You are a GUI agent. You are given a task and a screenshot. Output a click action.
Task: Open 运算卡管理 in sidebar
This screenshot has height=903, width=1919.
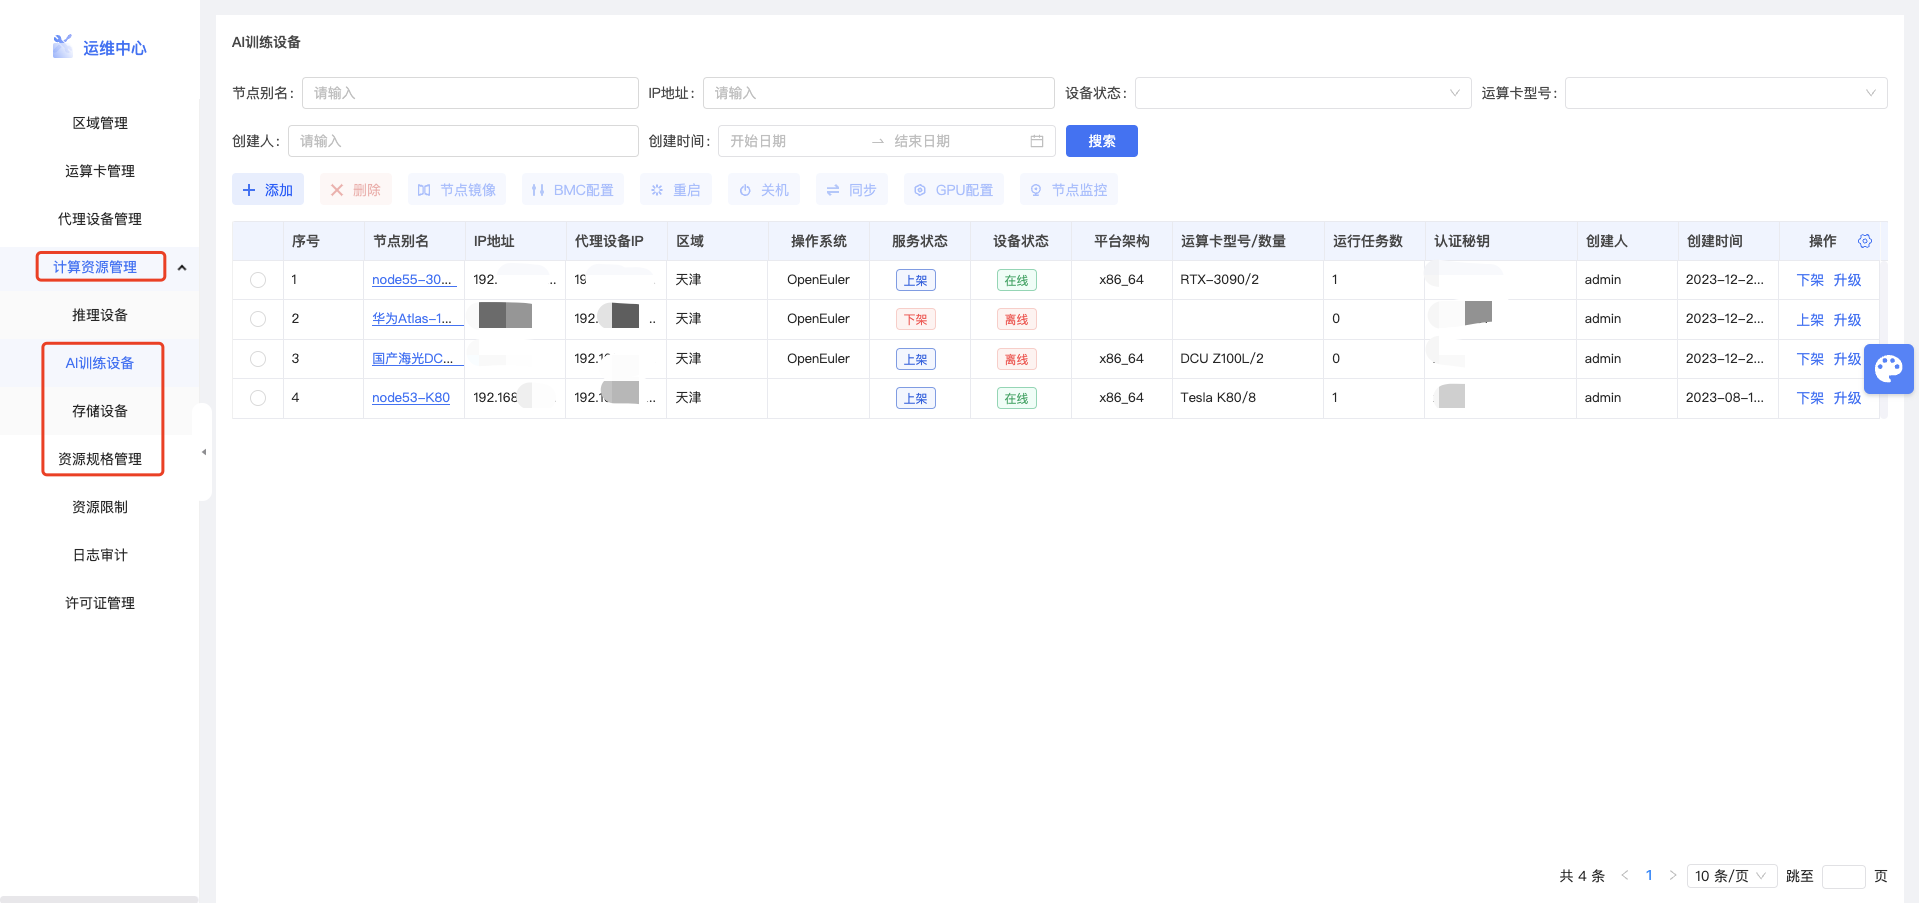tap(100, 171)
